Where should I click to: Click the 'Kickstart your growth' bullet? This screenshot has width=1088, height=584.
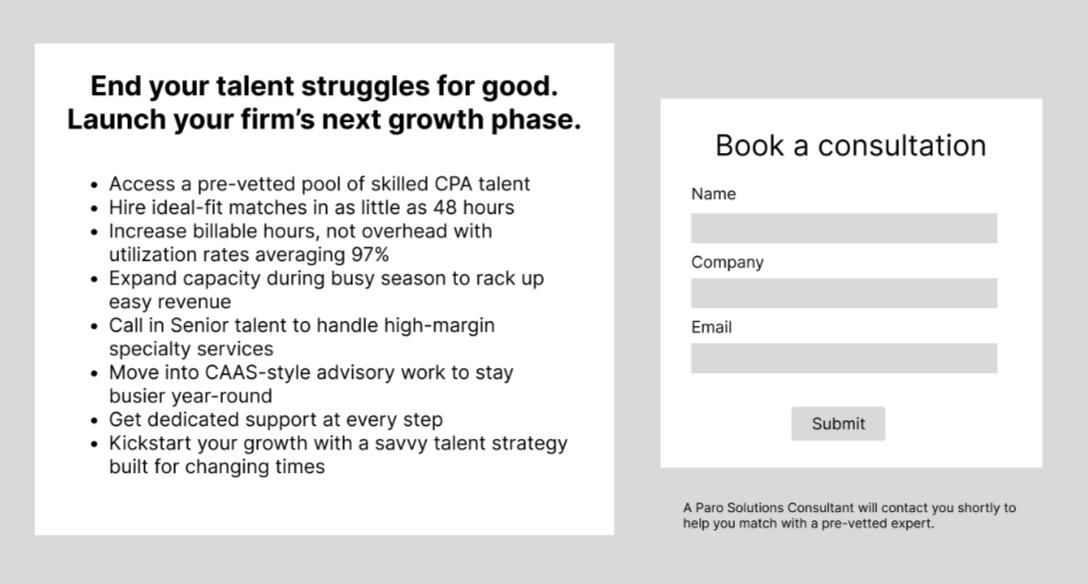[x=338, y=443]
